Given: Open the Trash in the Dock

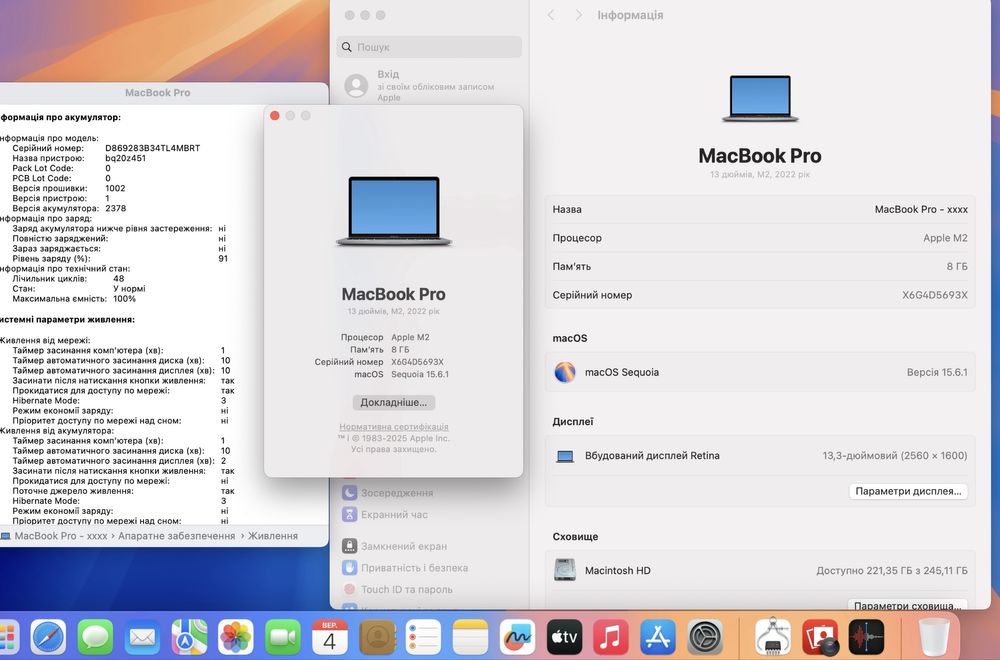Looking at the screenshot, I should coord(934,636).
